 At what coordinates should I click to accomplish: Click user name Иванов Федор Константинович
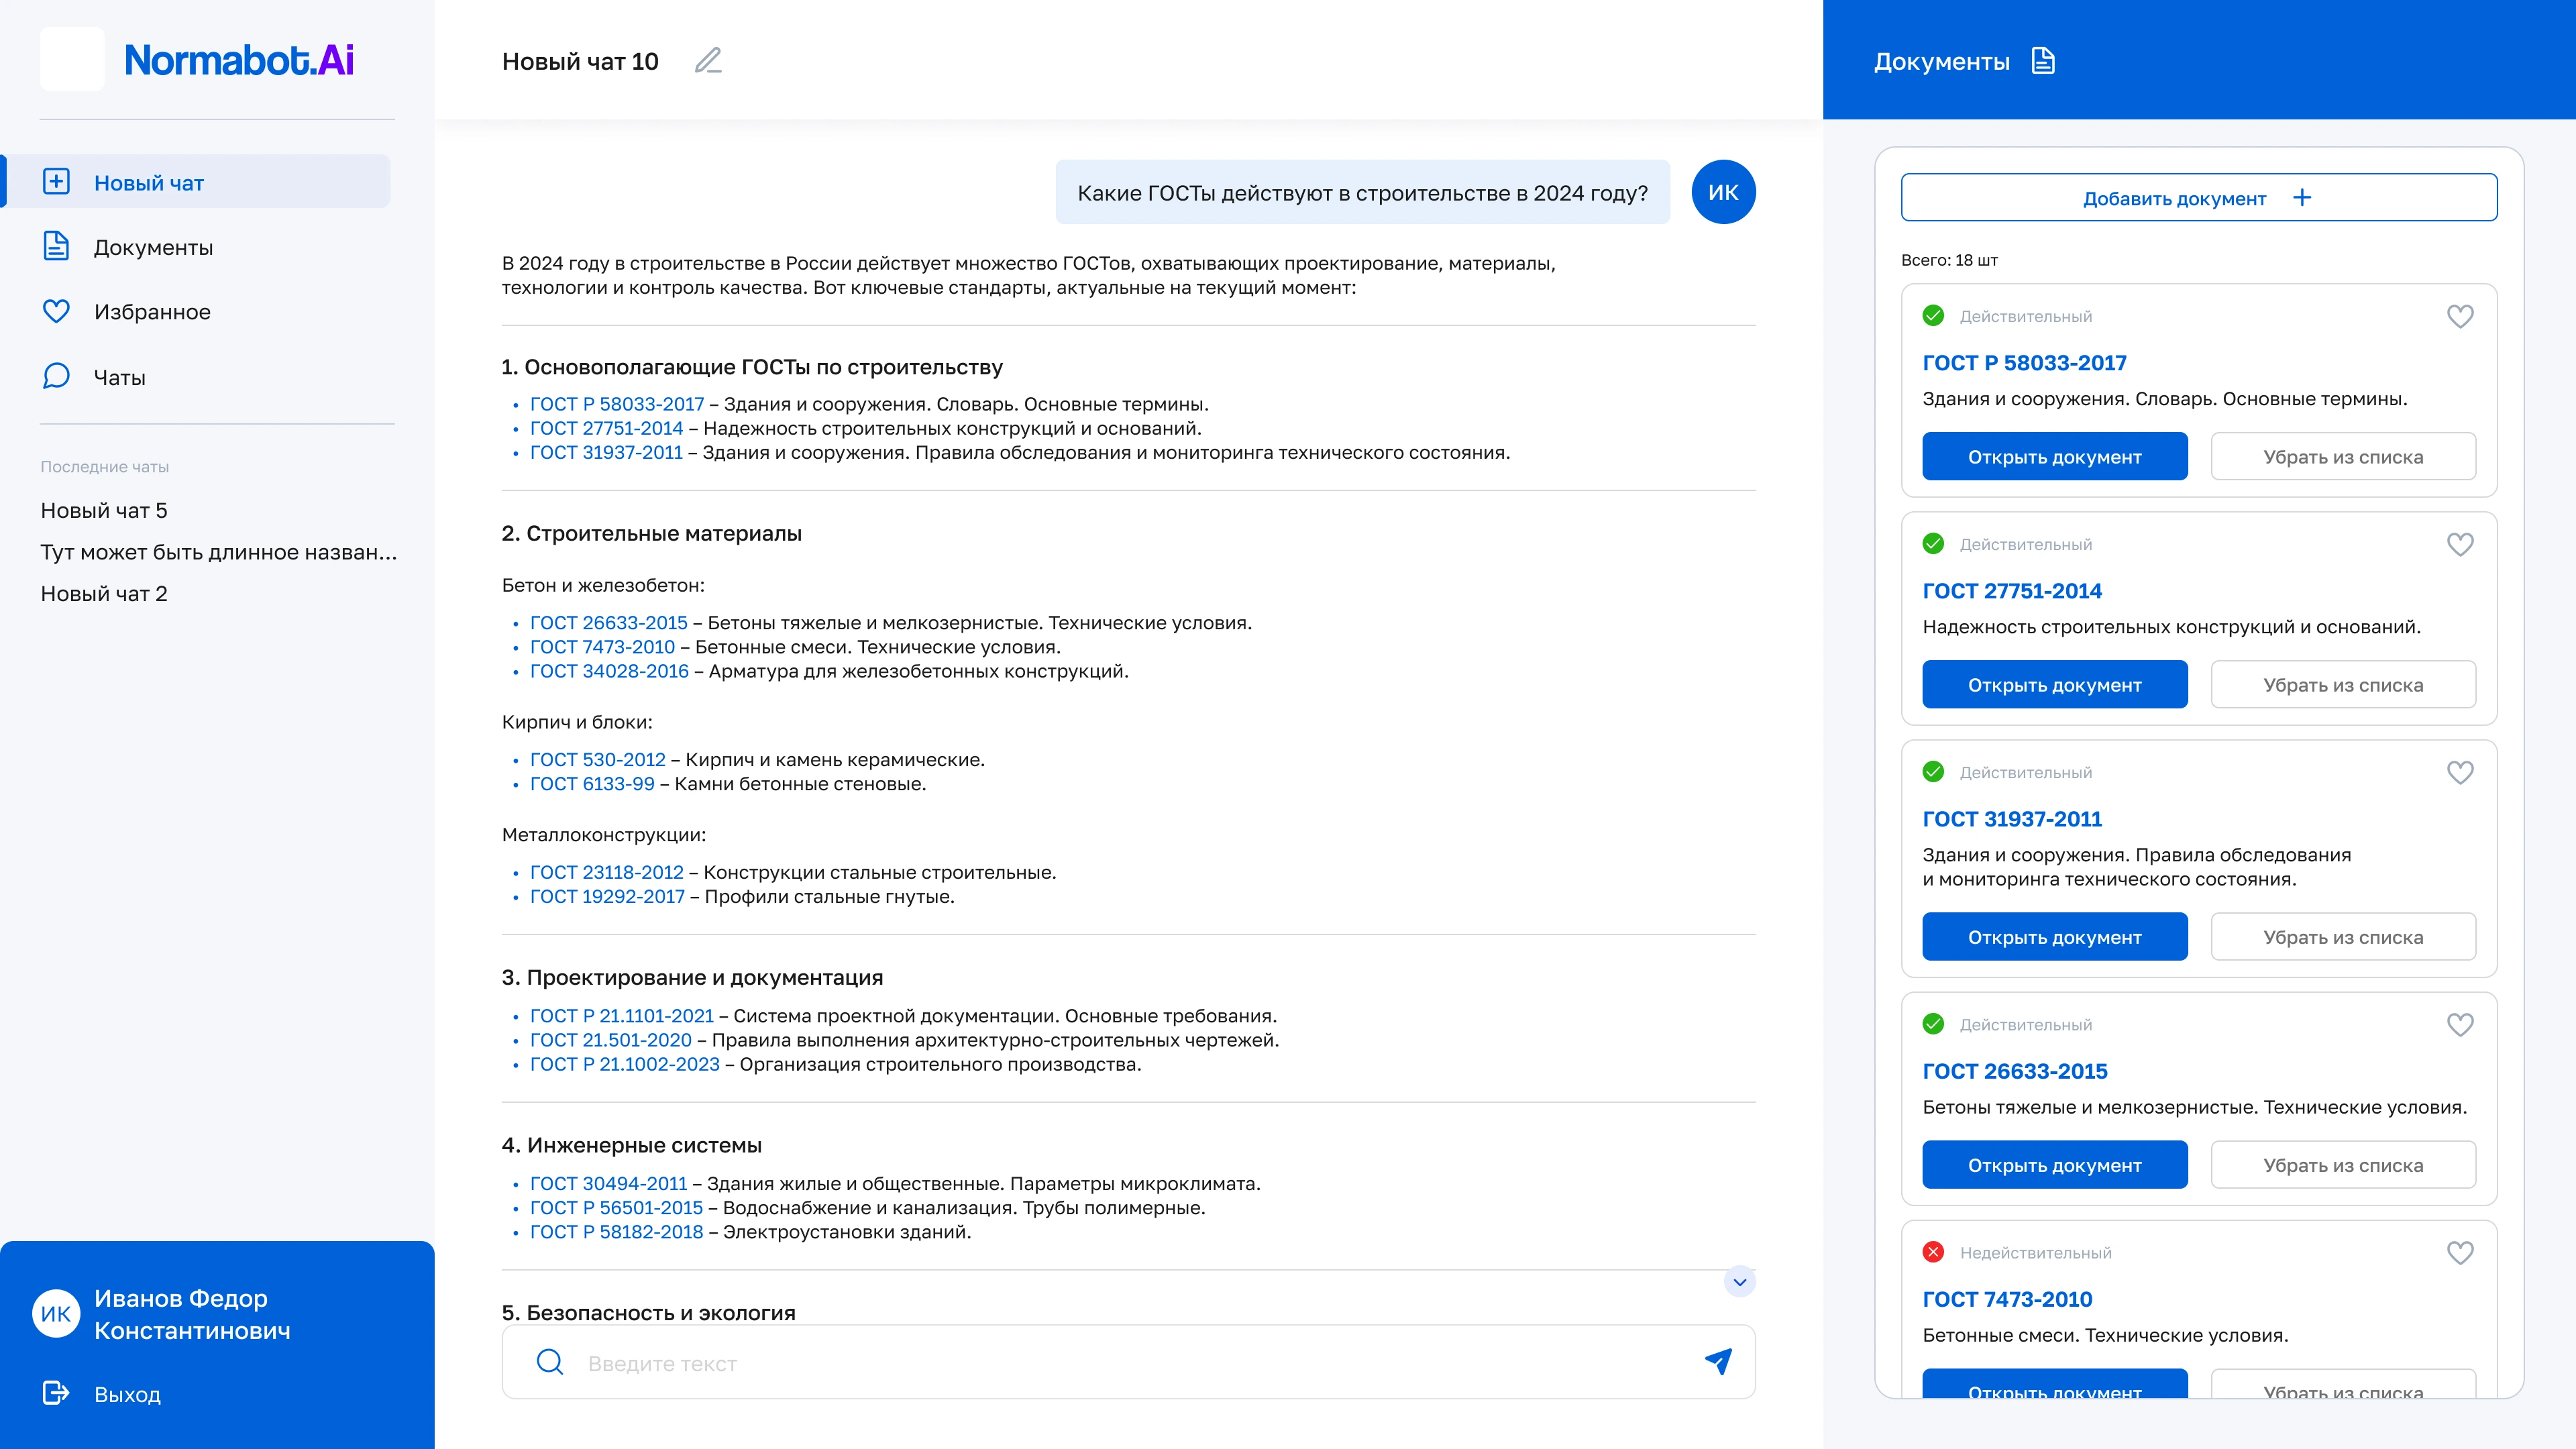(192, 1314)
